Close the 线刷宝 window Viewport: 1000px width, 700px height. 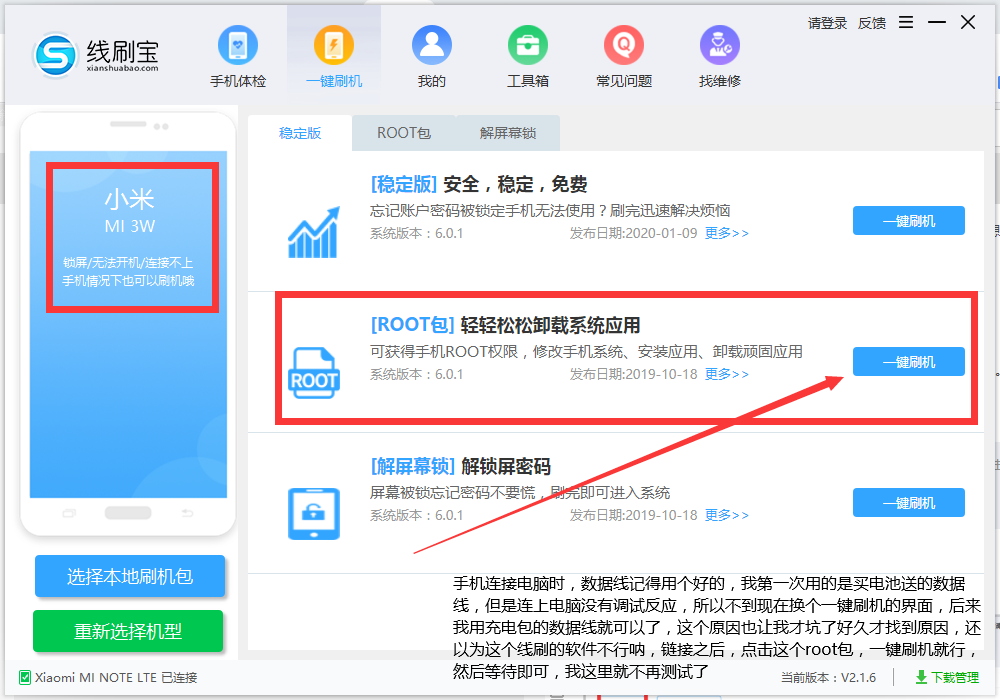(967, 22)
